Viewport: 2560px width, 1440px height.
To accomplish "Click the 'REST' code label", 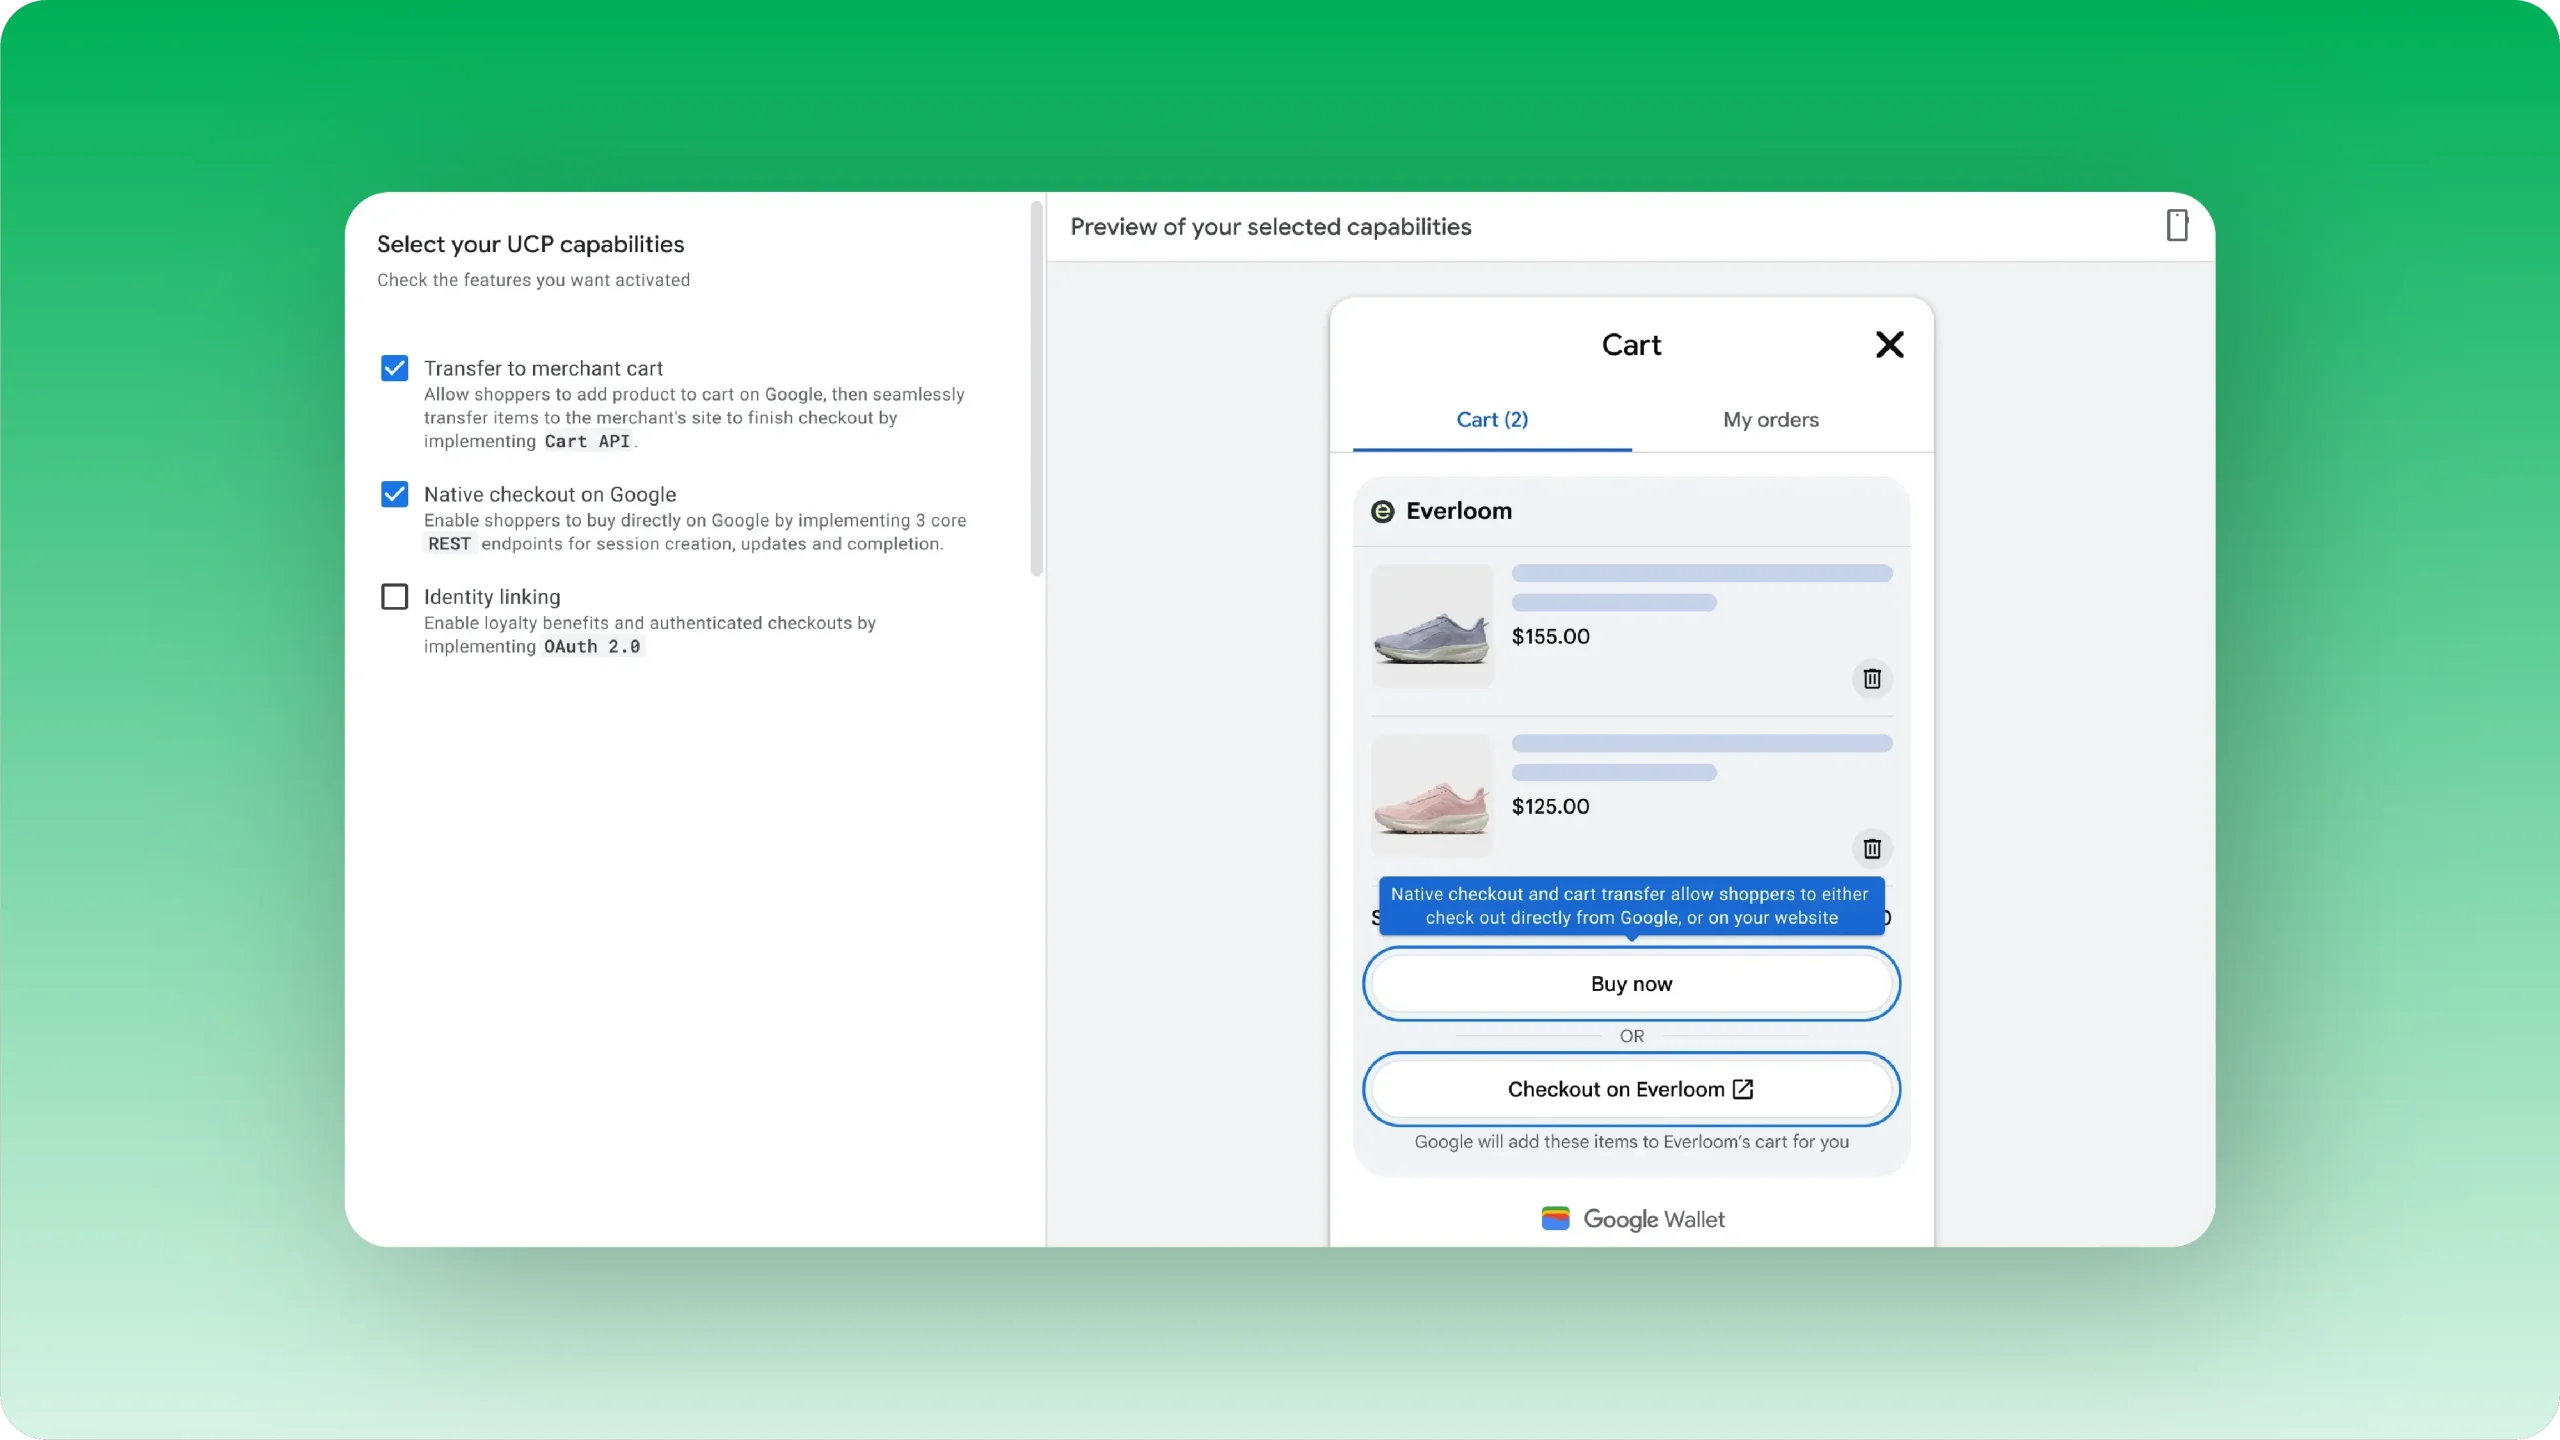I will point(449,544).
